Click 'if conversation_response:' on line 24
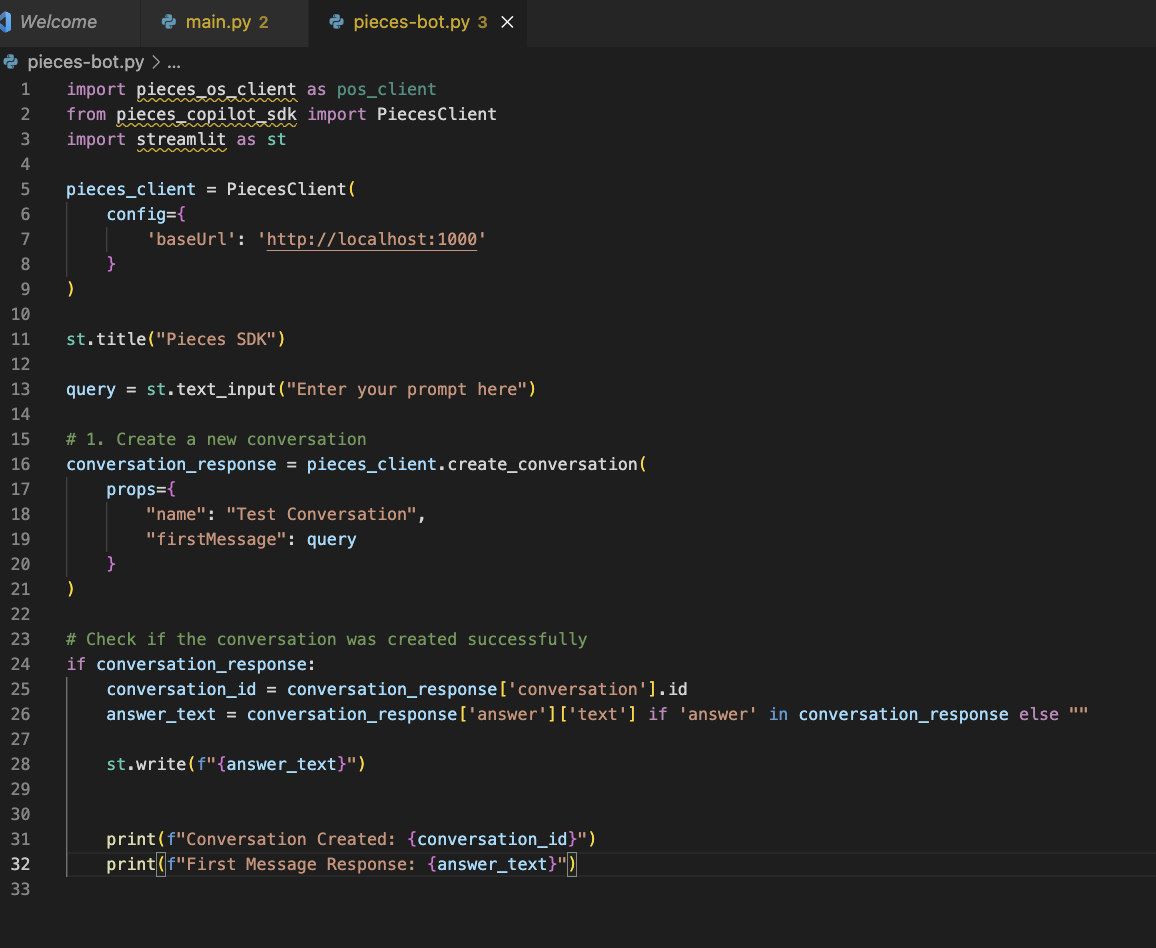The height and width of the screenshot is (948, 1156). coord(191,664)
